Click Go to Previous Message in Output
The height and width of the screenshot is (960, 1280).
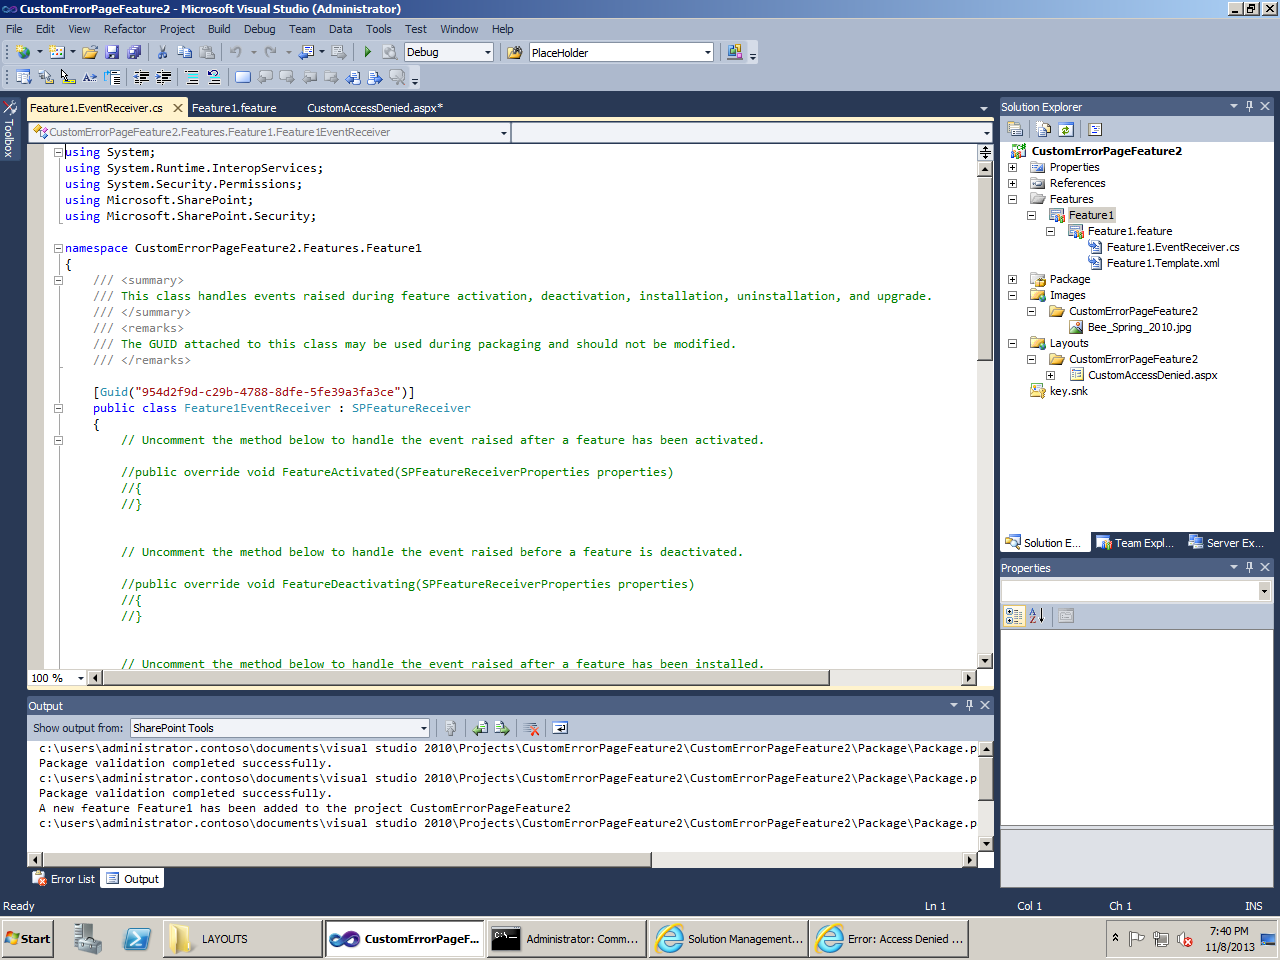click(x=481, y=728)
